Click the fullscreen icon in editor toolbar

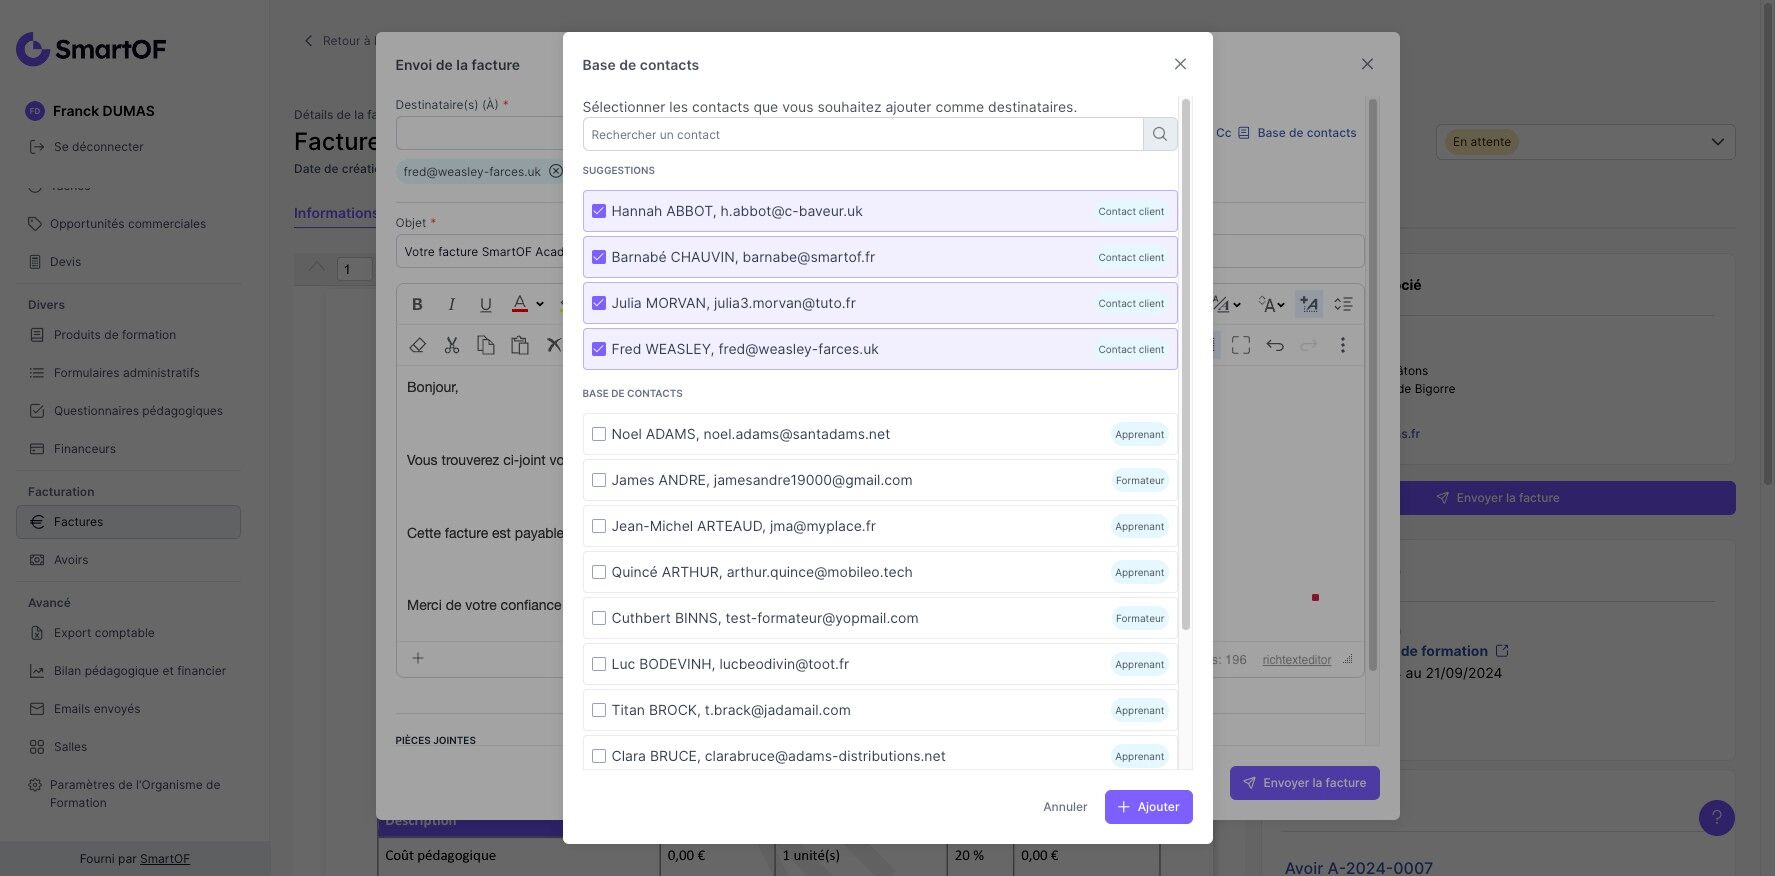coord(1241,345)
